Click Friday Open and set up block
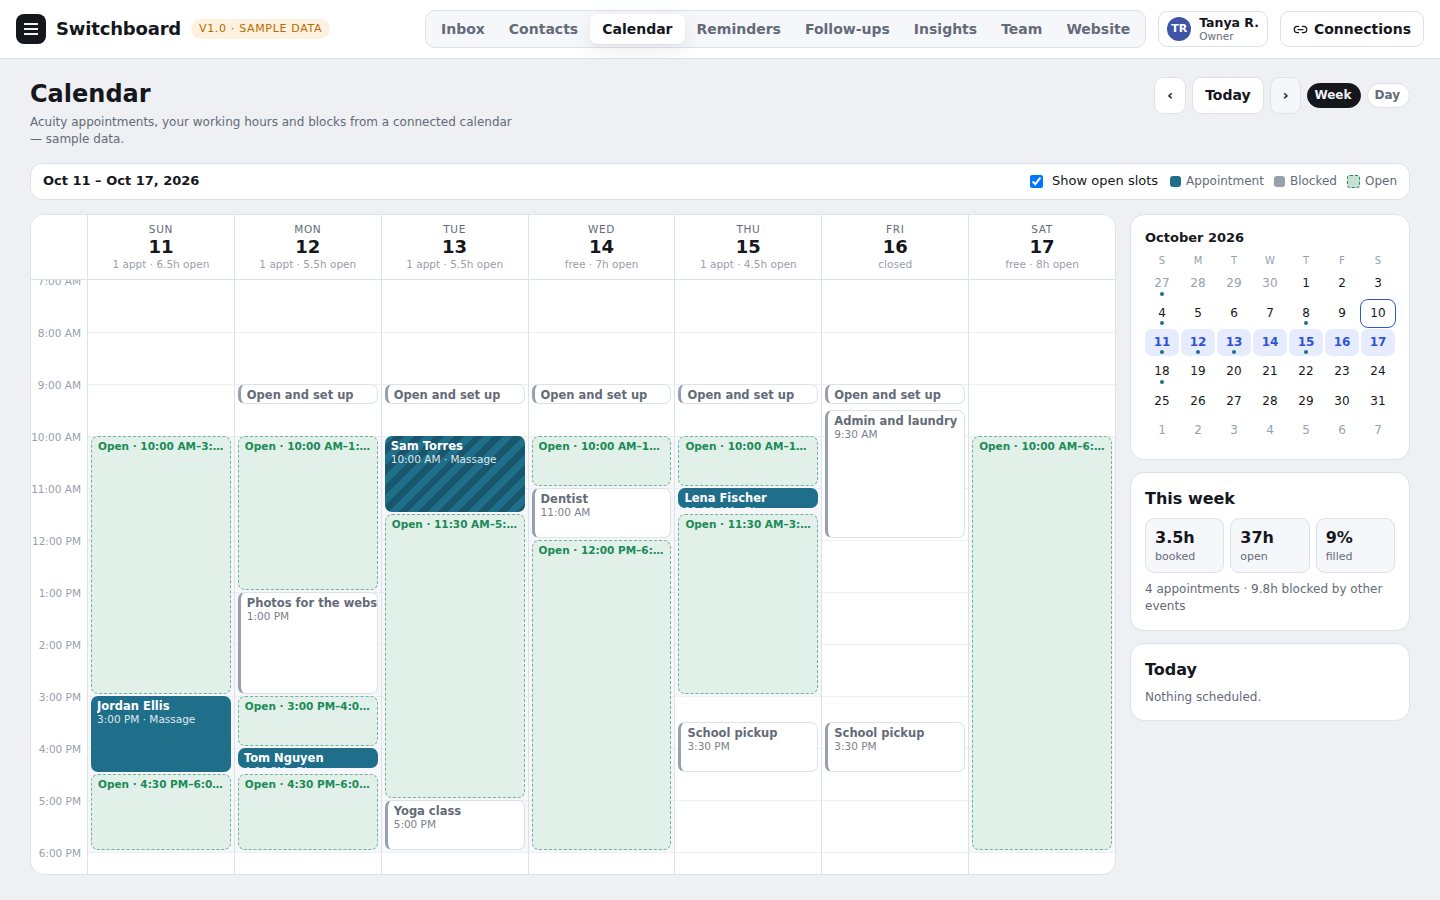Screen dimensions: 1440x900 click(x=895, y=394)
